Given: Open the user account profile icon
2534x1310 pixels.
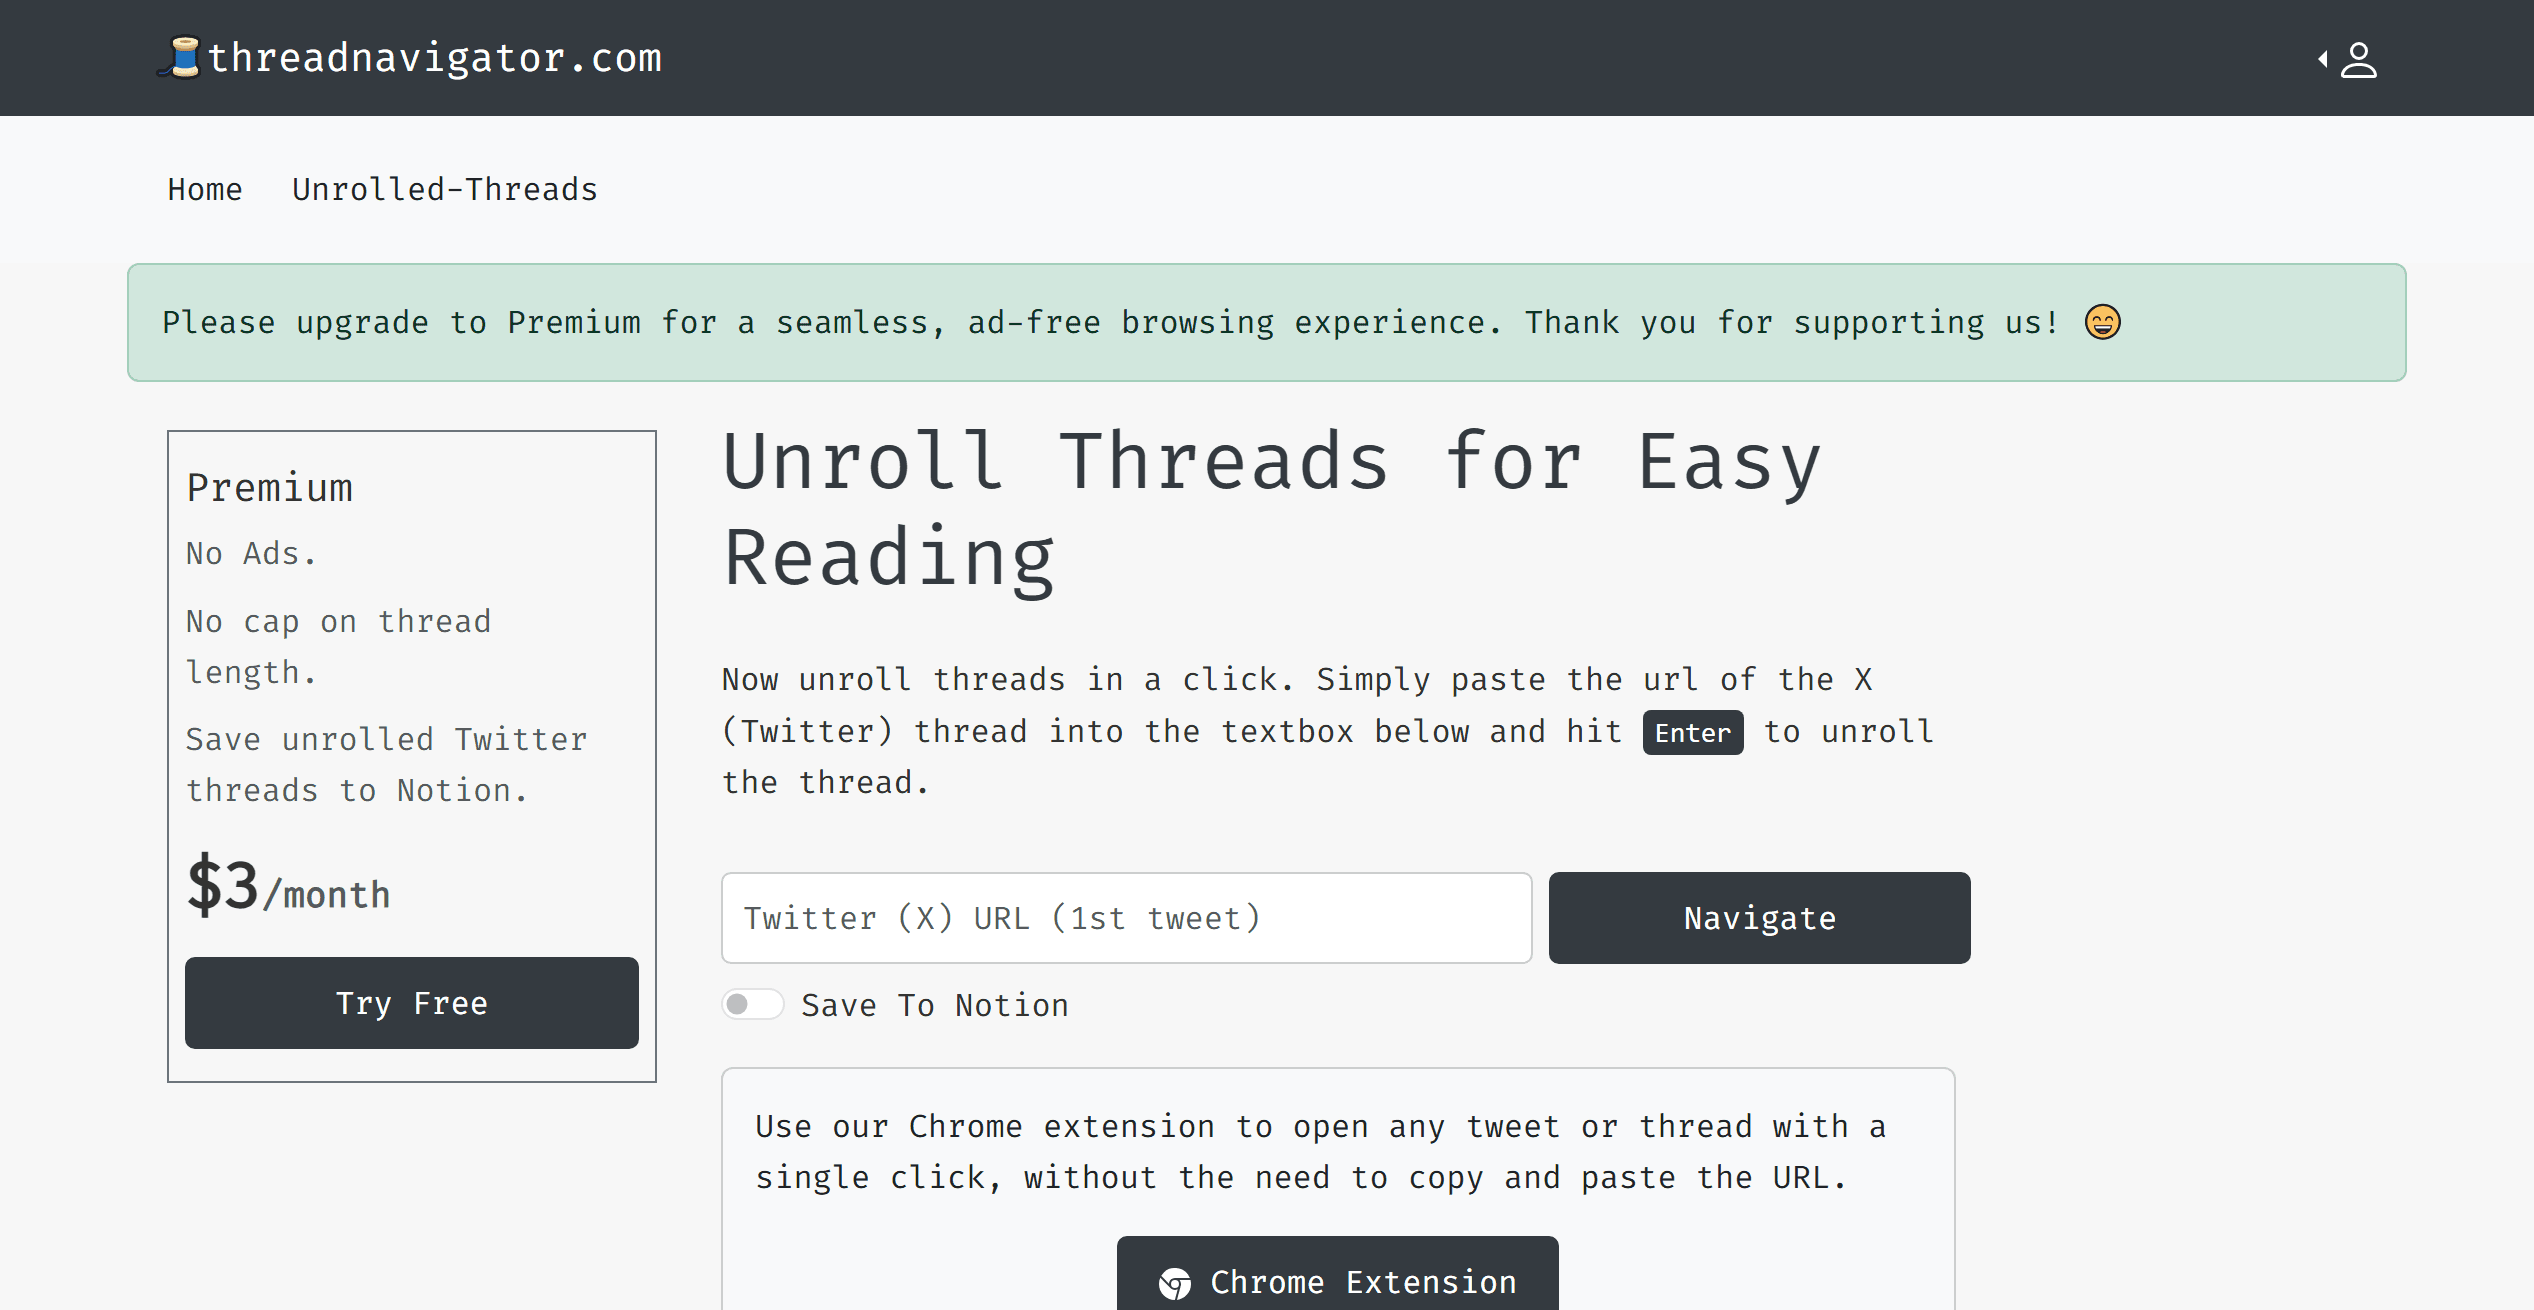Looking at the screenshot, I should coord(2359,60).
